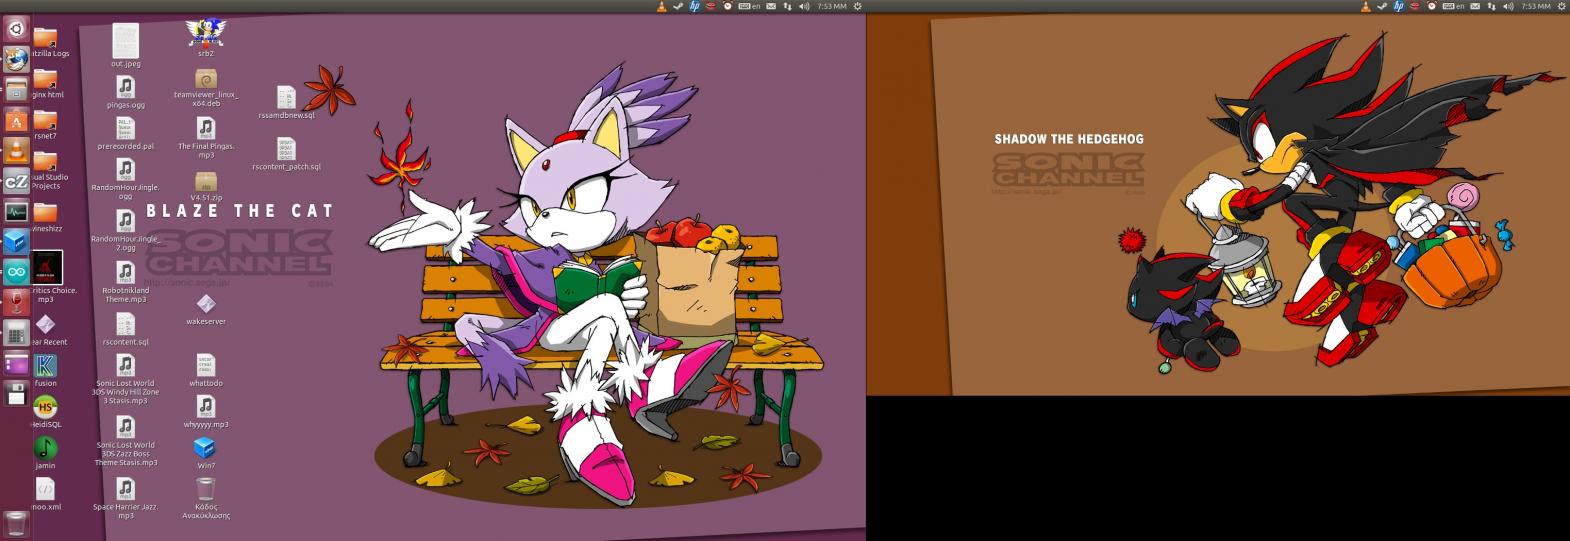Launch VLC from the Unity launcher
Viewport: 1570px width, 541px height.
pos(16,151)
